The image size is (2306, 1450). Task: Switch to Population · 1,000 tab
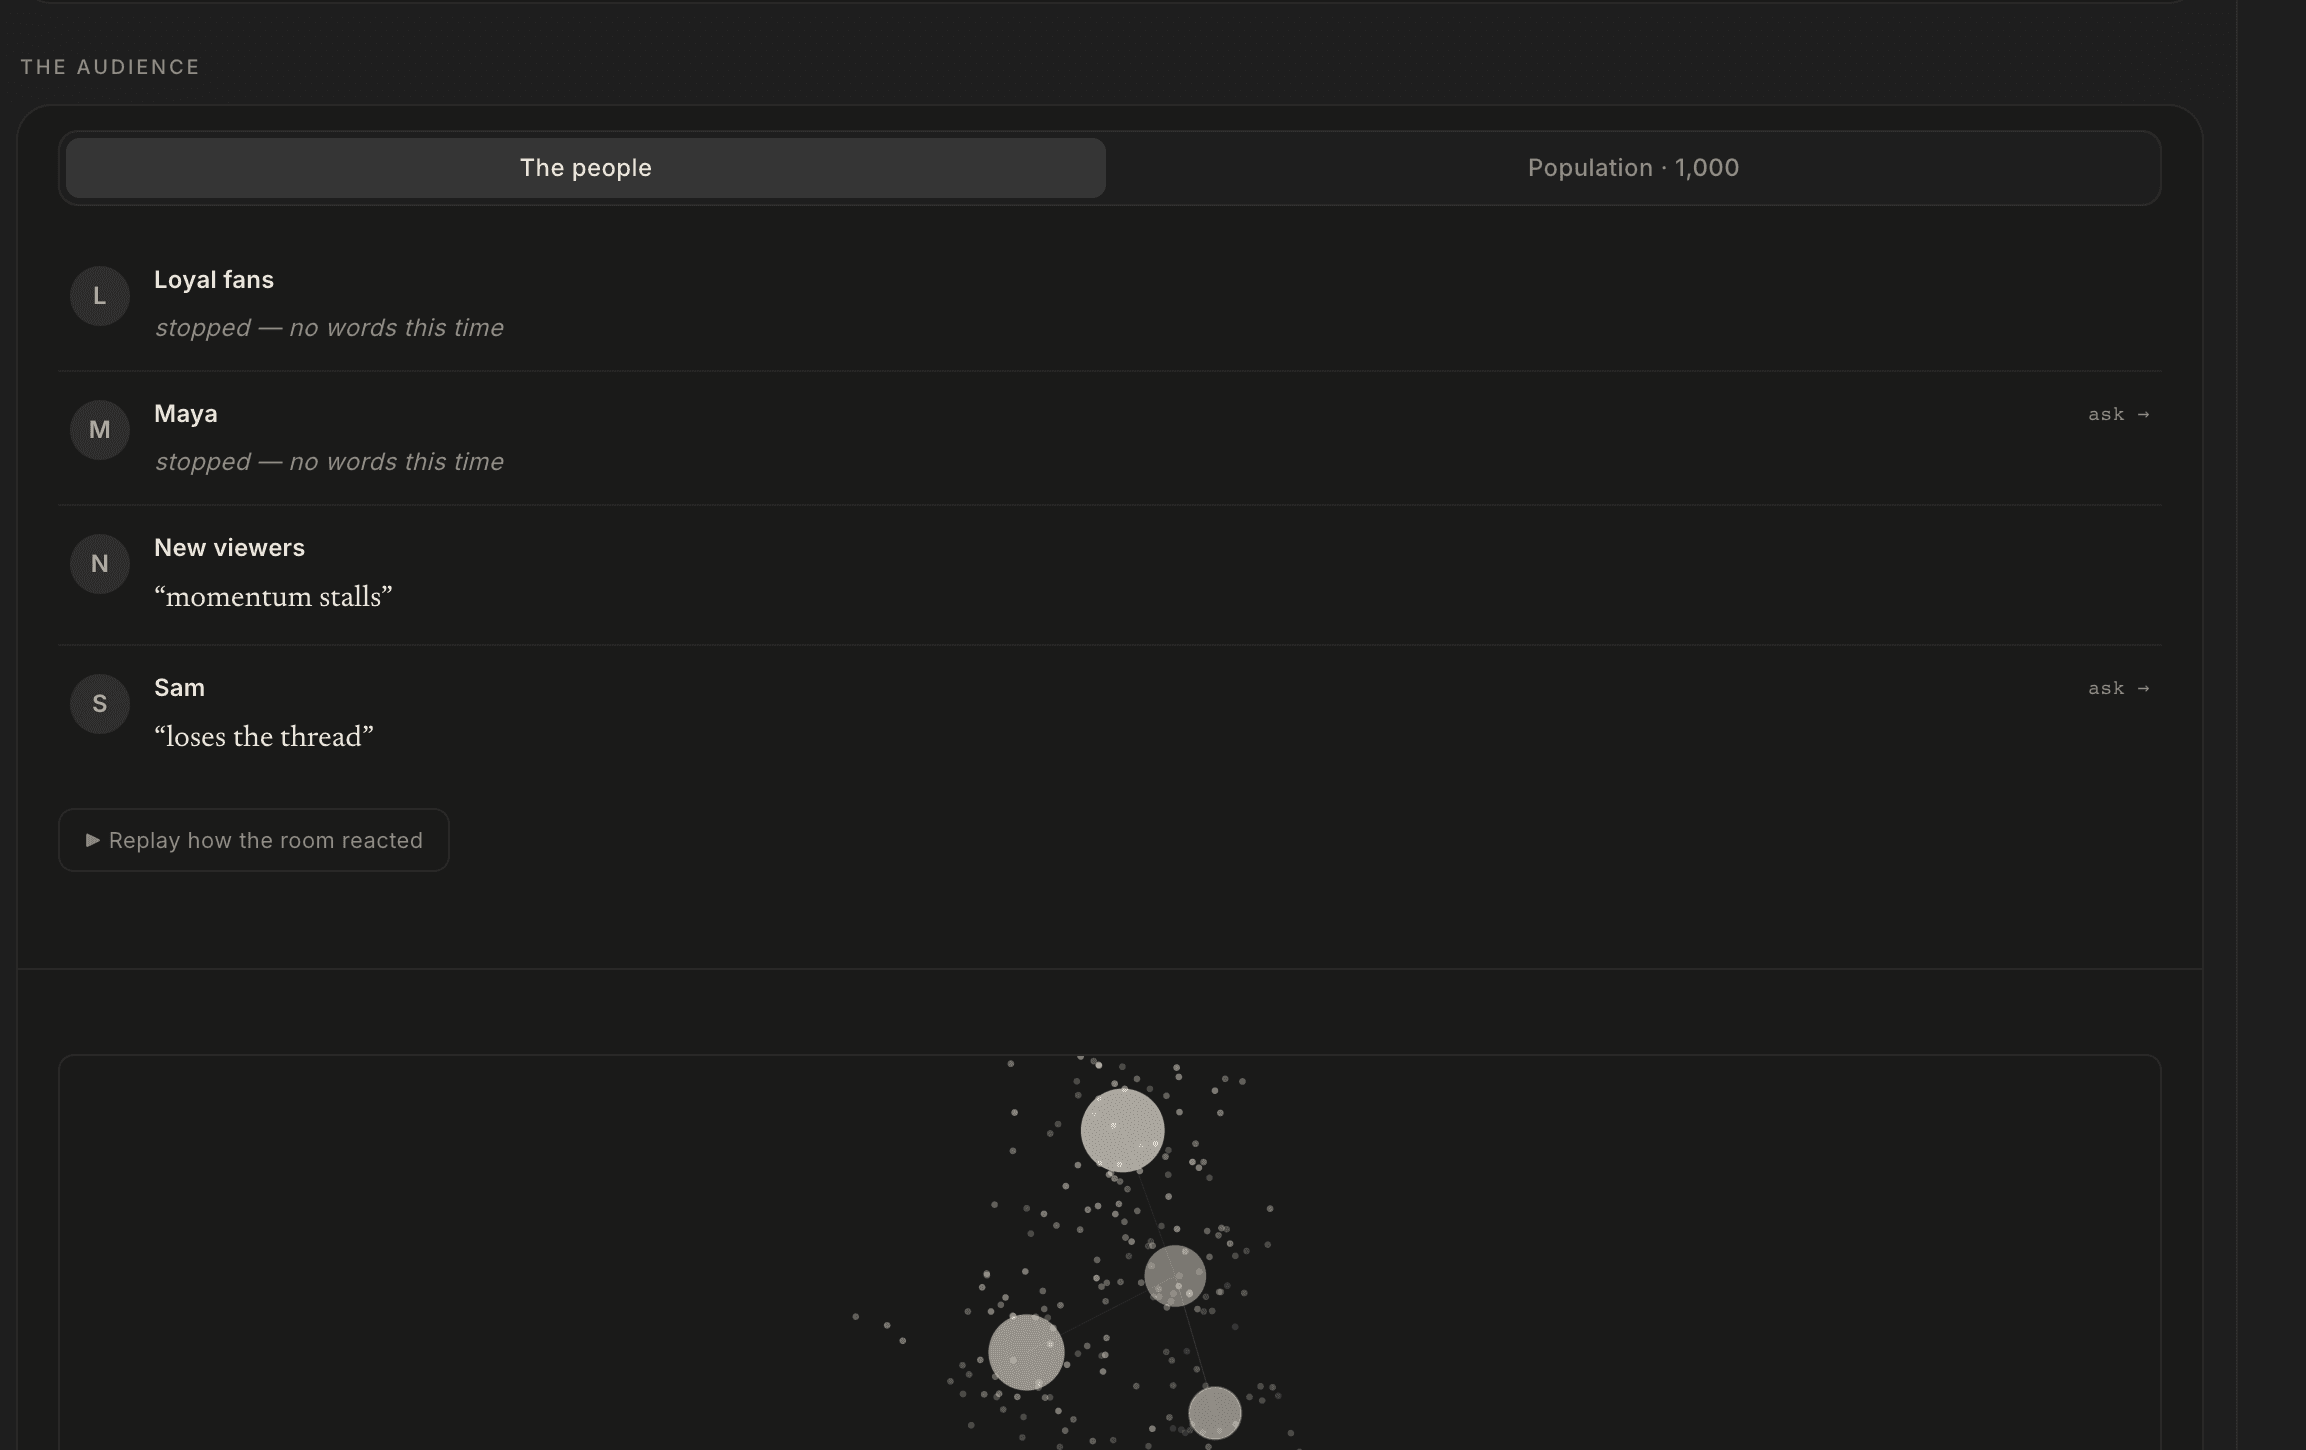coord(1633,168)
